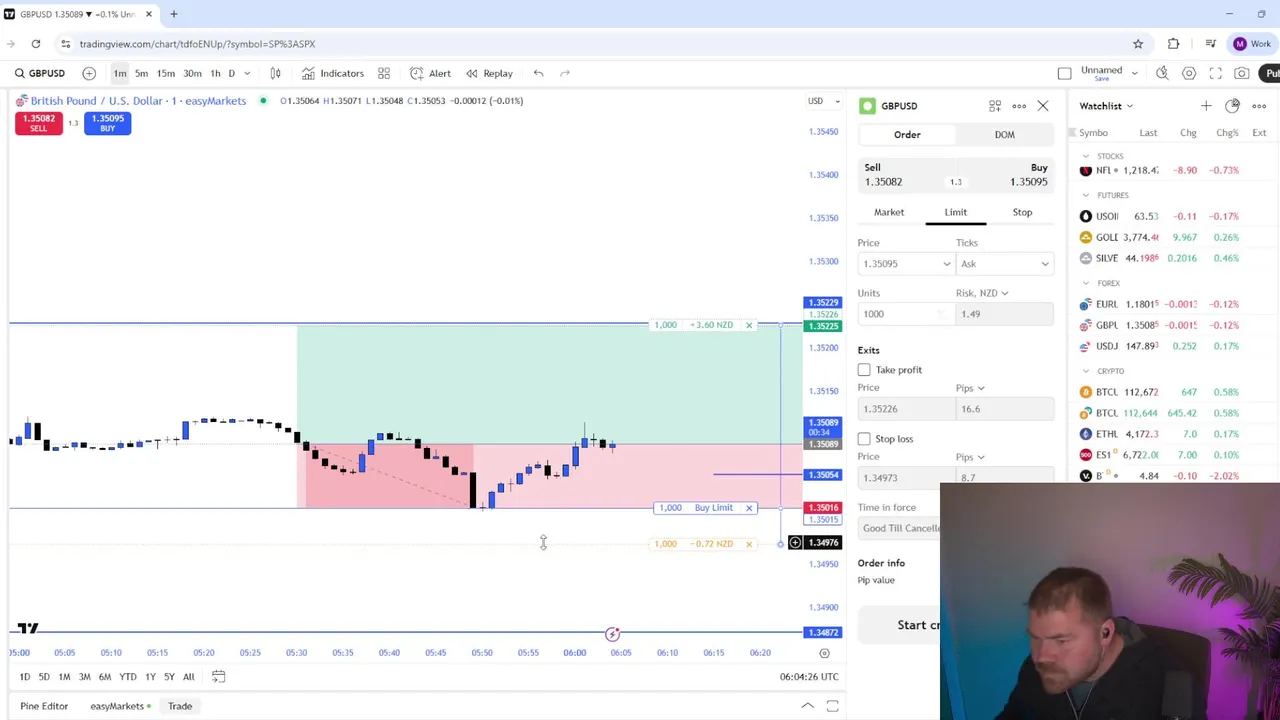Switch to 30m timeframe

[192, 73]
